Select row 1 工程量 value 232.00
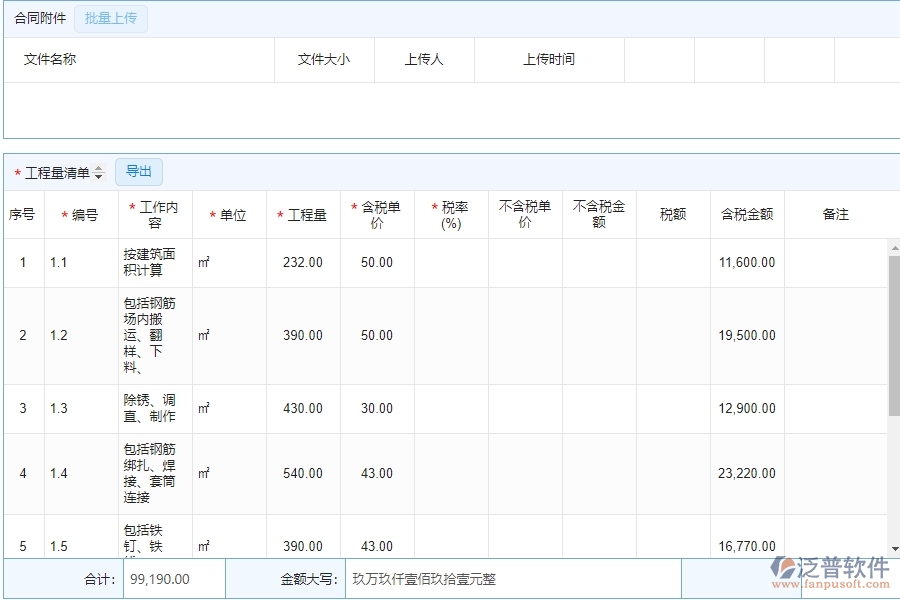Viewport: 900px width, 600px height. point(303,262)
